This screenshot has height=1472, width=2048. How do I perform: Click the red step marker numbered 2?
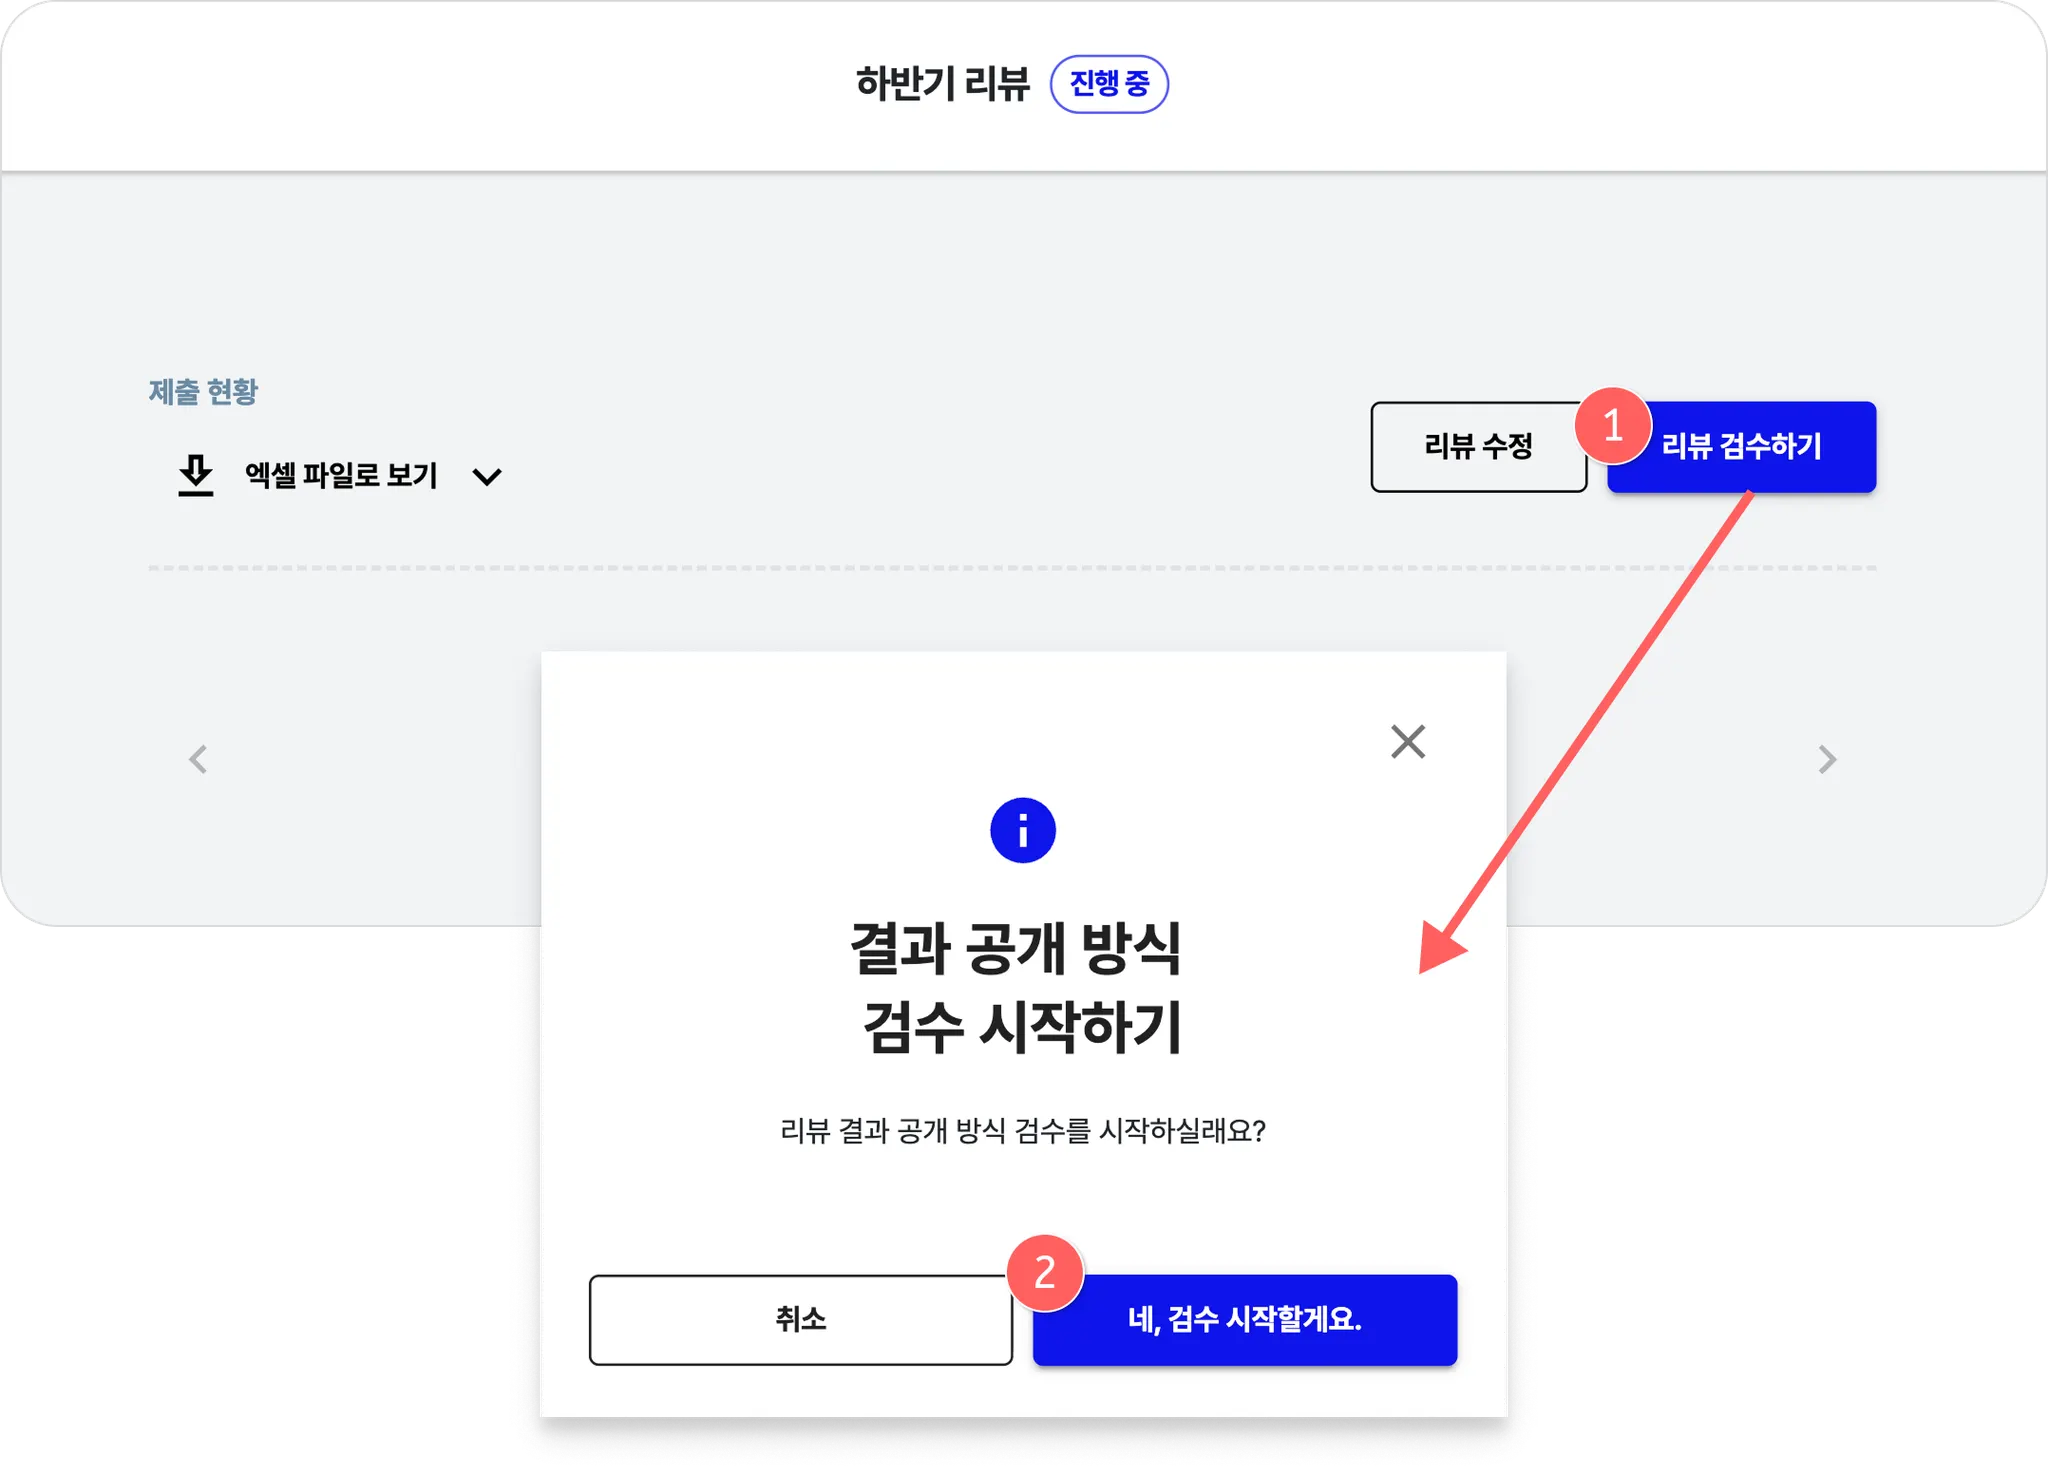pyautogui.click(x=1044, y=1272)
